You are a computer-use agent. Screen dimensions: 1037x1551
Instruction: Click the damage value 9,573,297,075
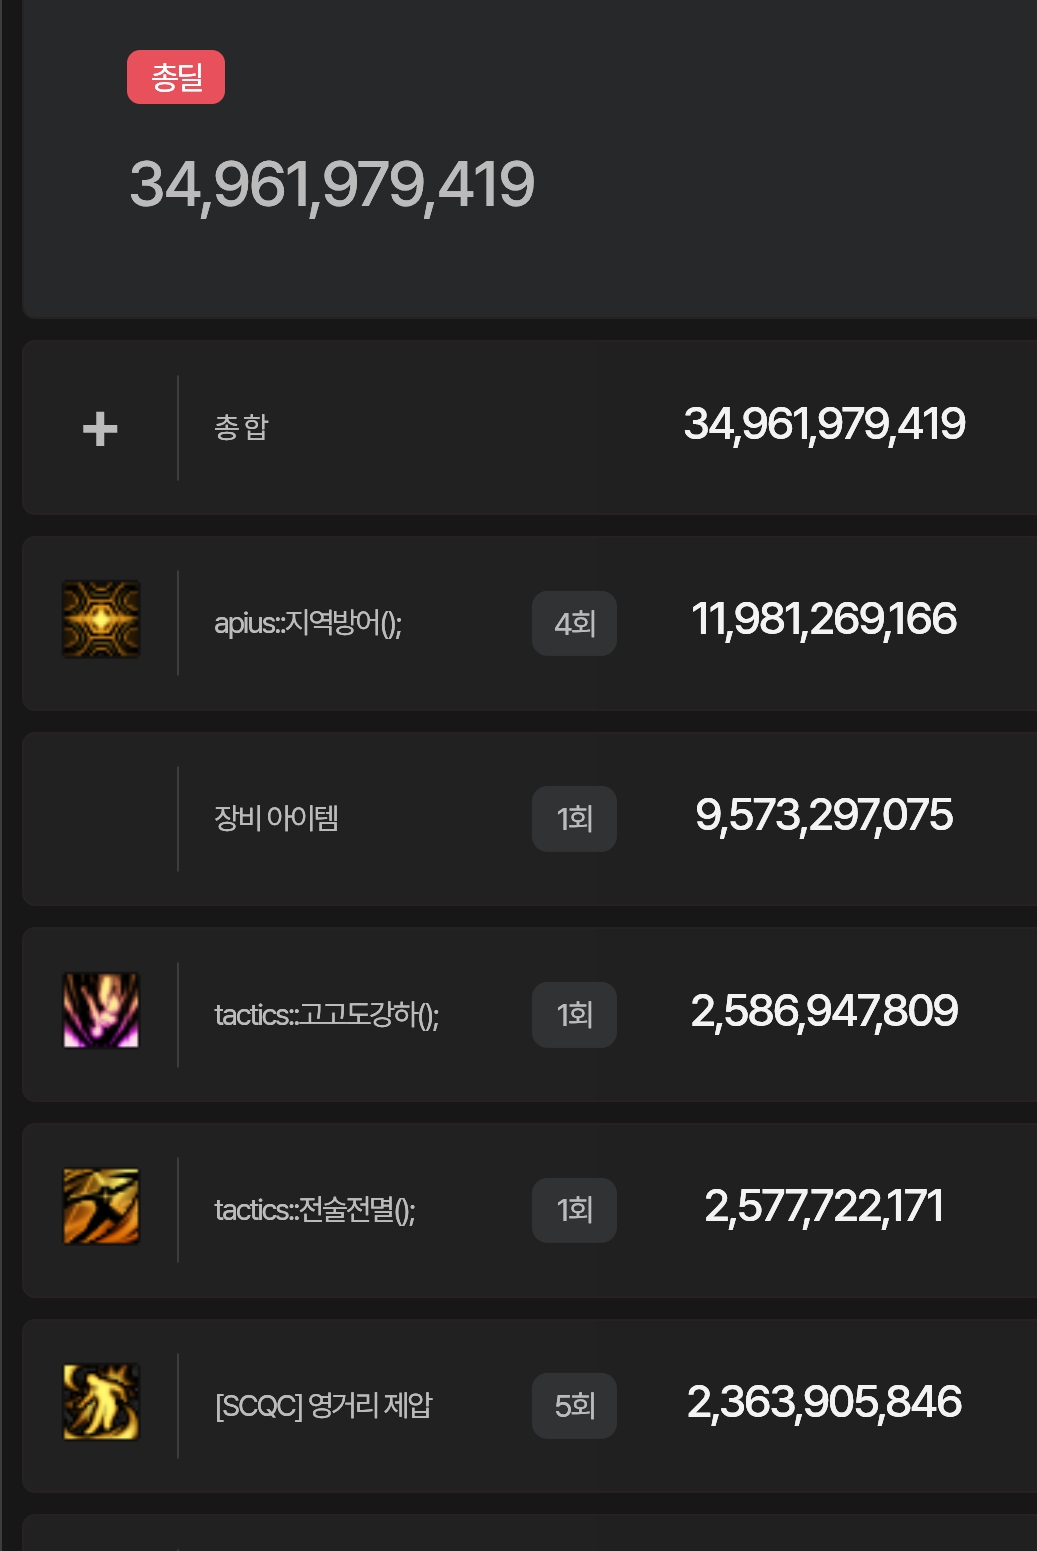[824, 816]
